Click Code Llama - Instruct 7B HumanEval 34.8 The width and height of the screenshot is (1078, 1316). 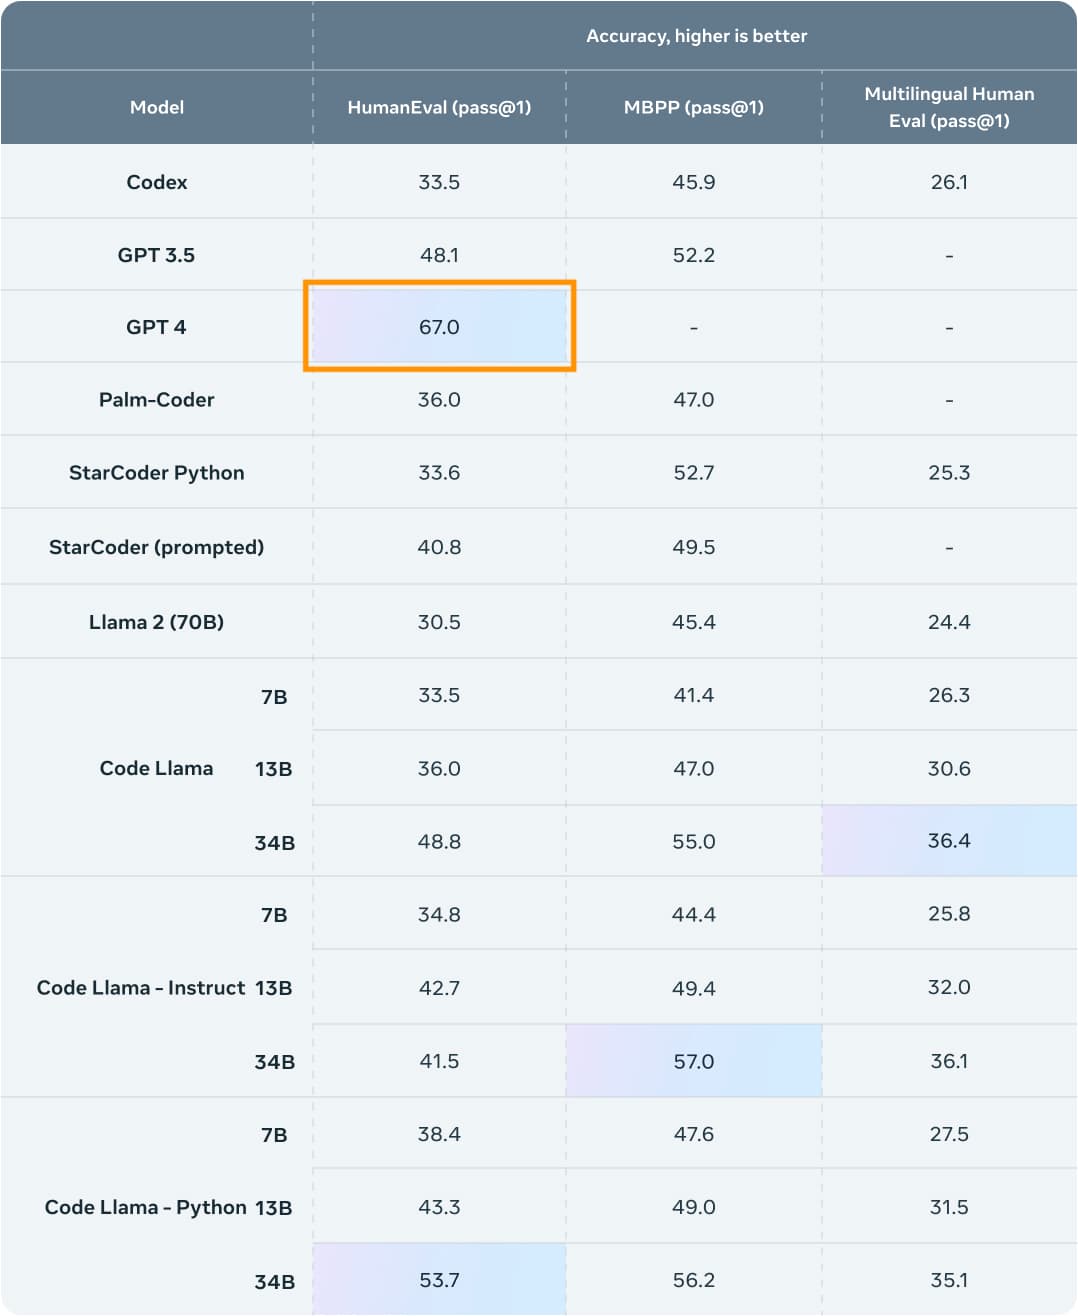[x=439, y=914]
